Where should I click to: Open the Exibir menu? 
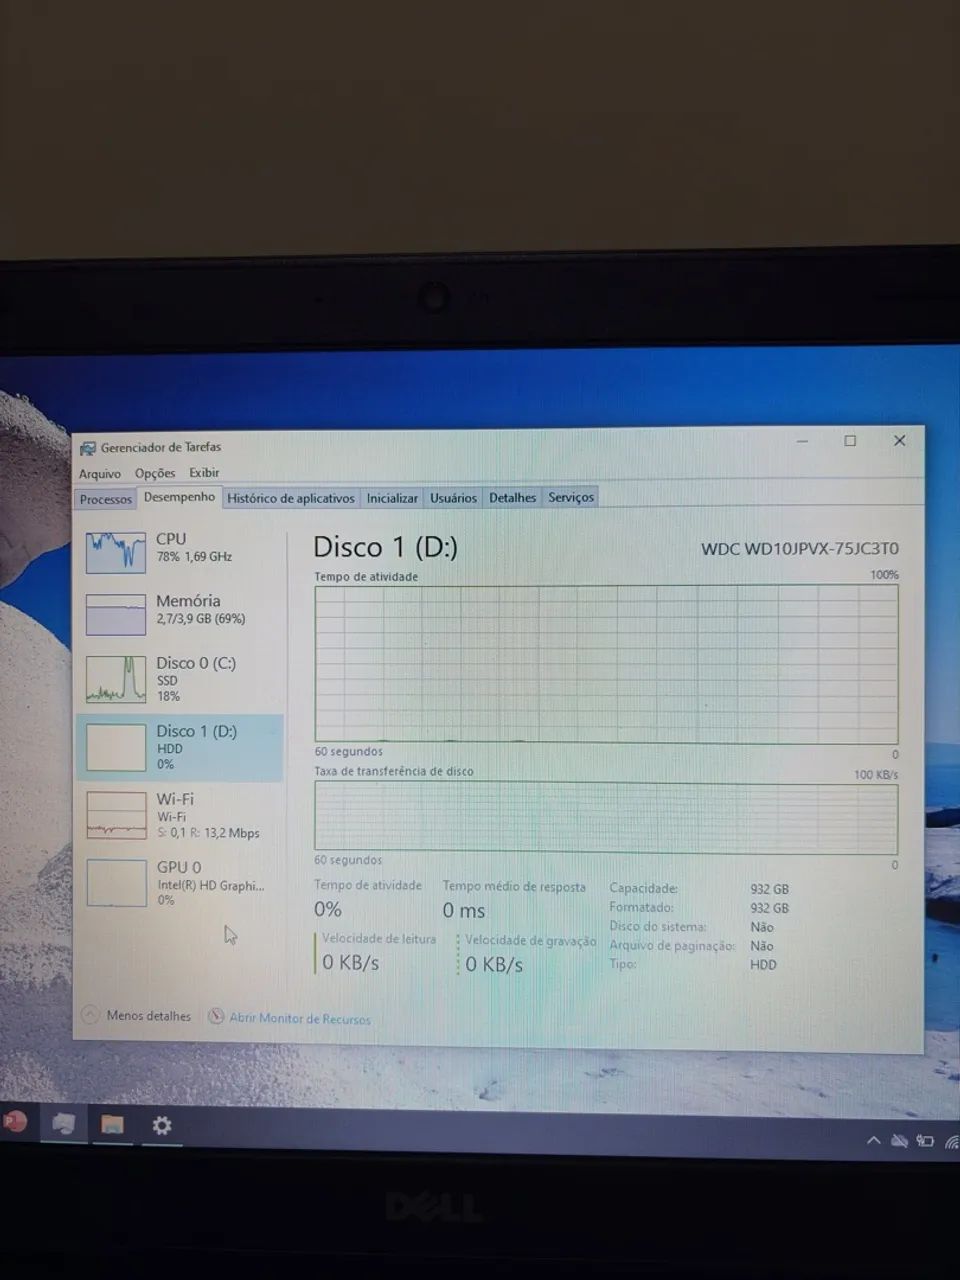tap(204, 472)
